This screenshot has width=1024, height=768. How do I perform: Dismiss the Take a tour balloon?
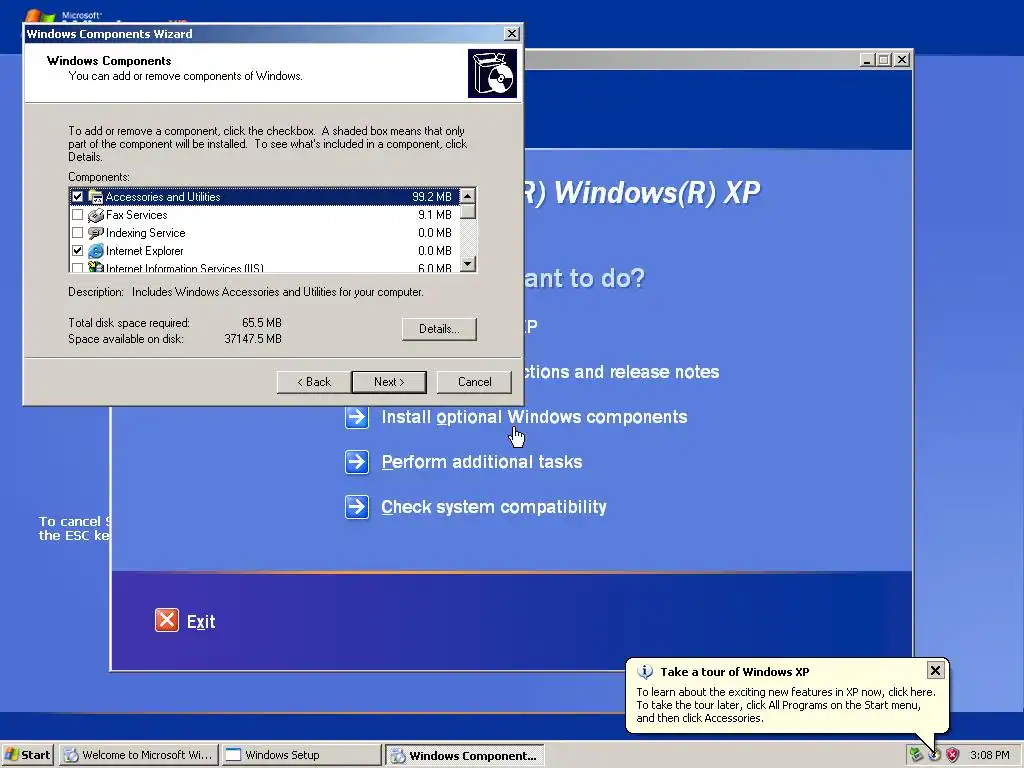(935, 670)
